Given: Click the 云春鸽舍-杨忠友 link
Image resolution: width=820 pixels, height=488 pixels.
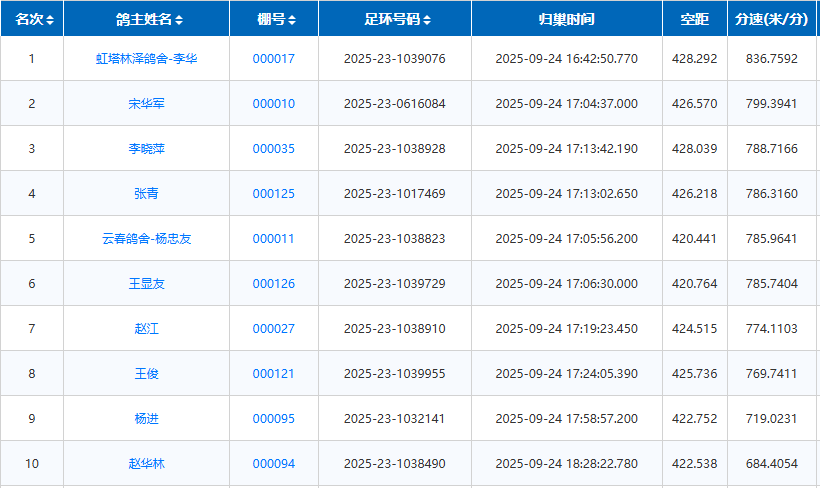Looking at the screenshot, I should (x=146, y=239).
